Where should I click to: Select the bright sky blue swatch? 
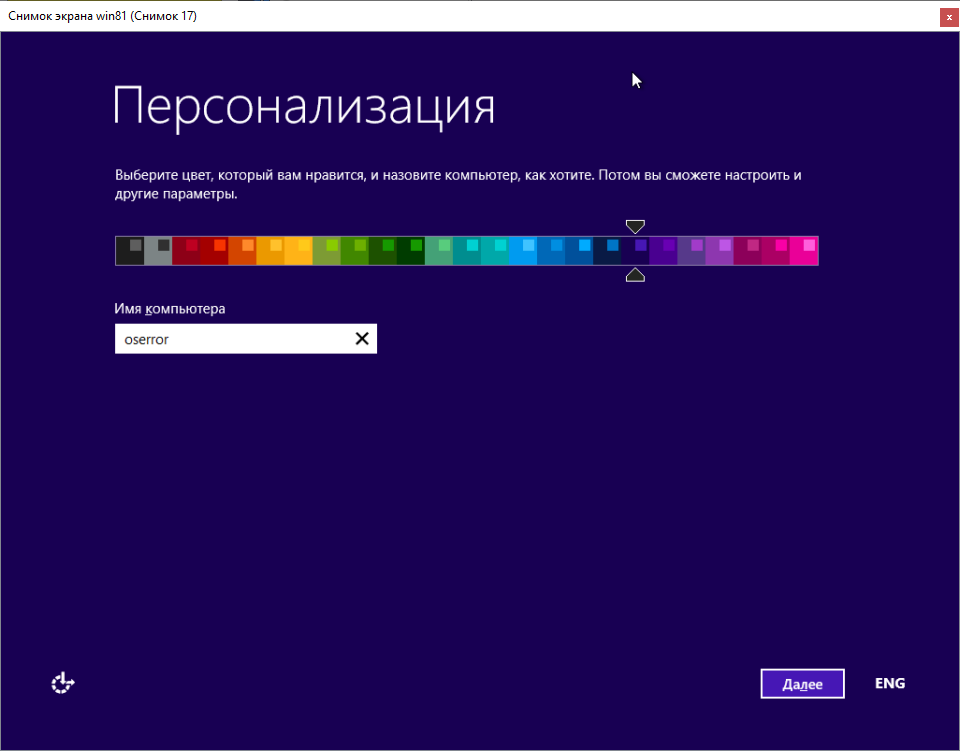click(x=523, y=251)
